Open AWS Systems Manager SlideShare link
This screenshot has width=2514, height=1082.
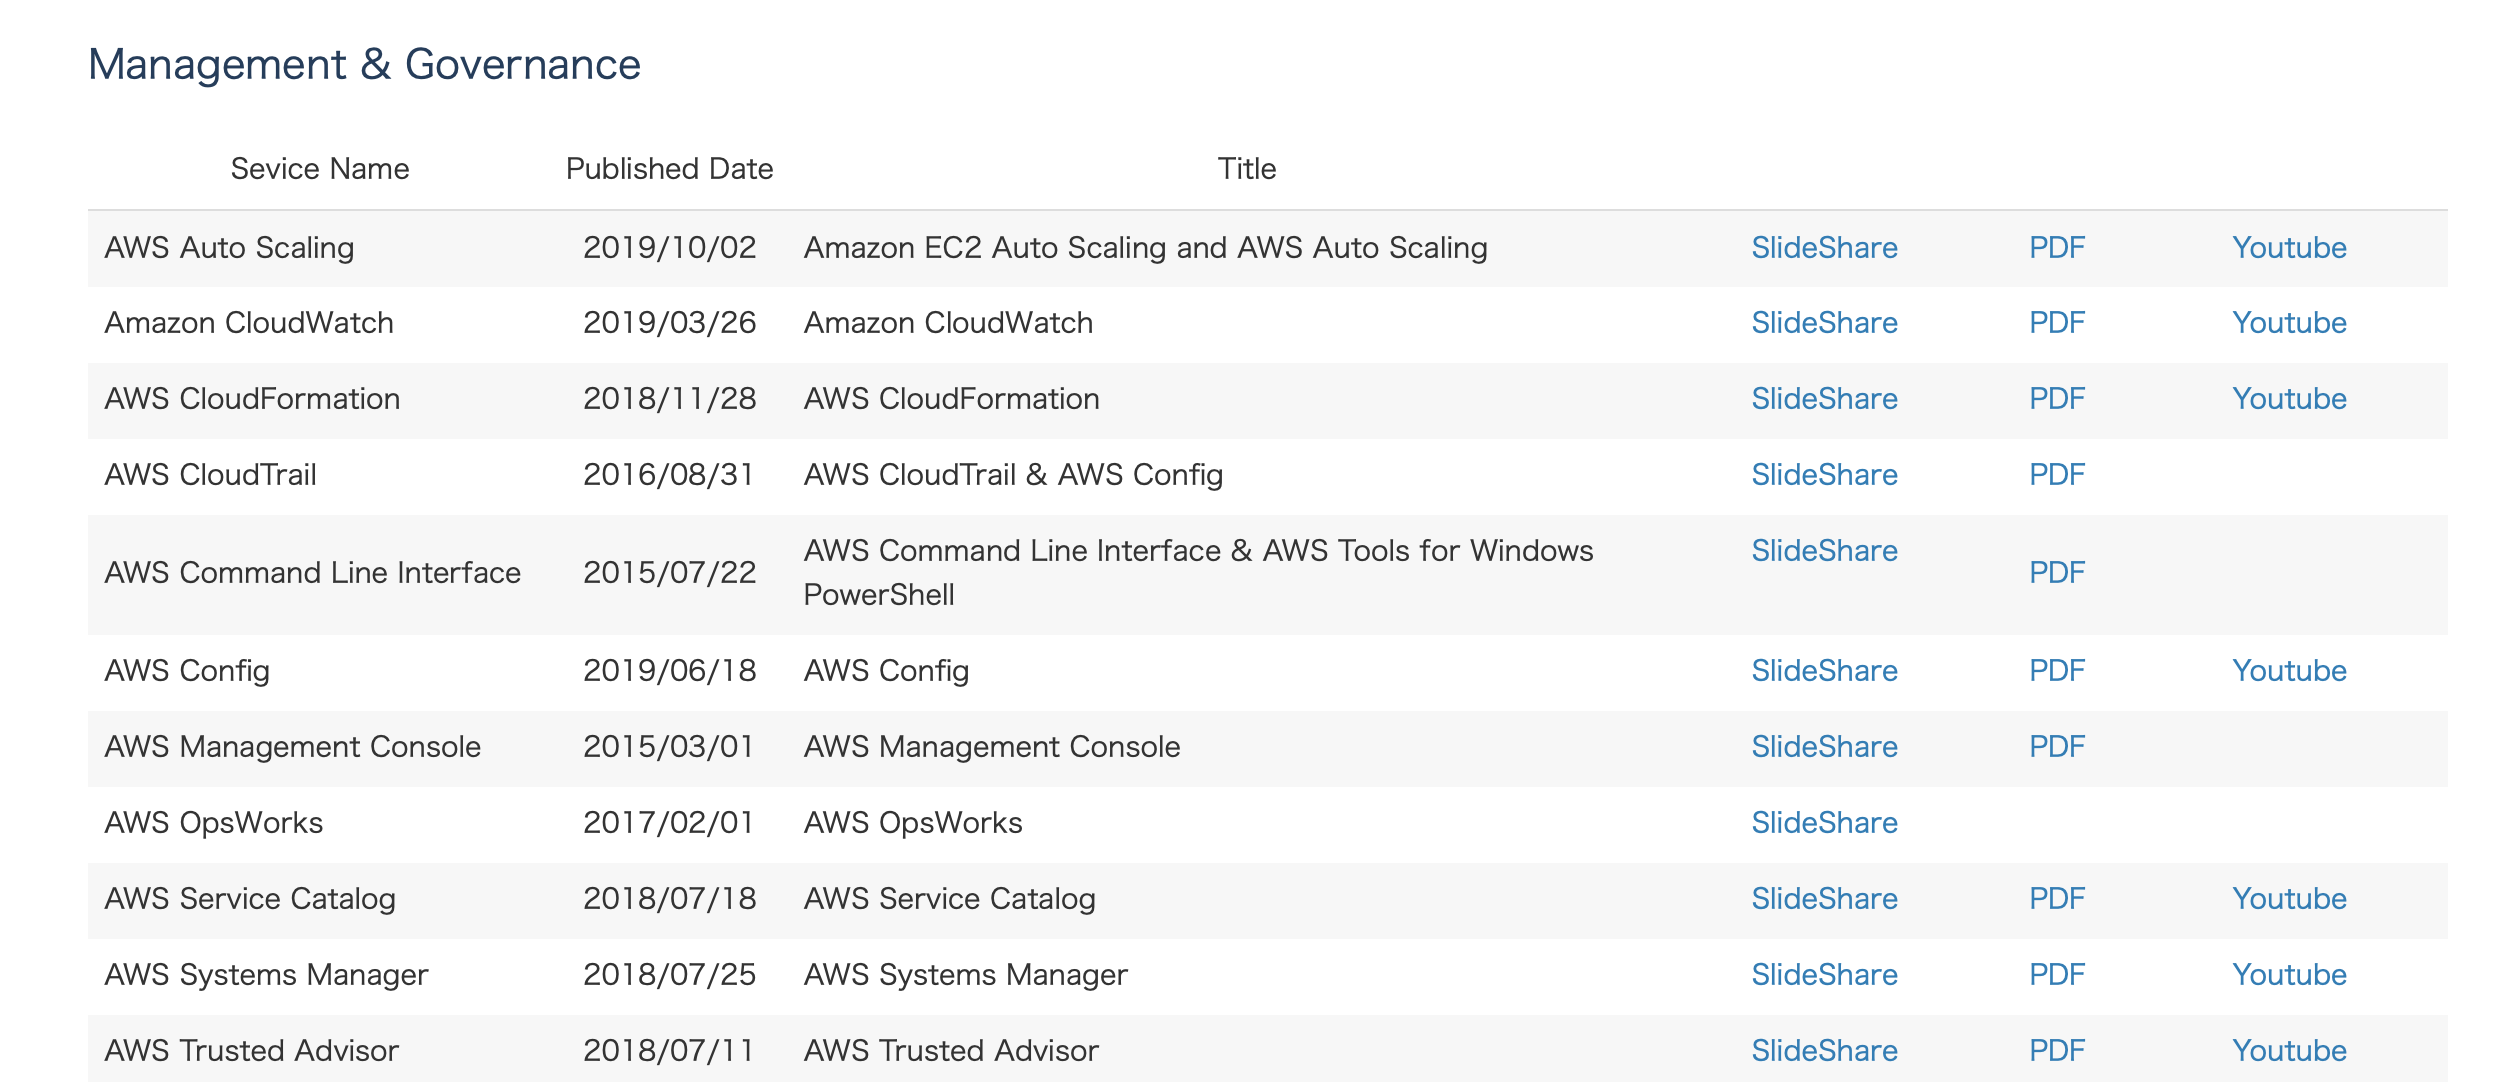click(1823, 975)
